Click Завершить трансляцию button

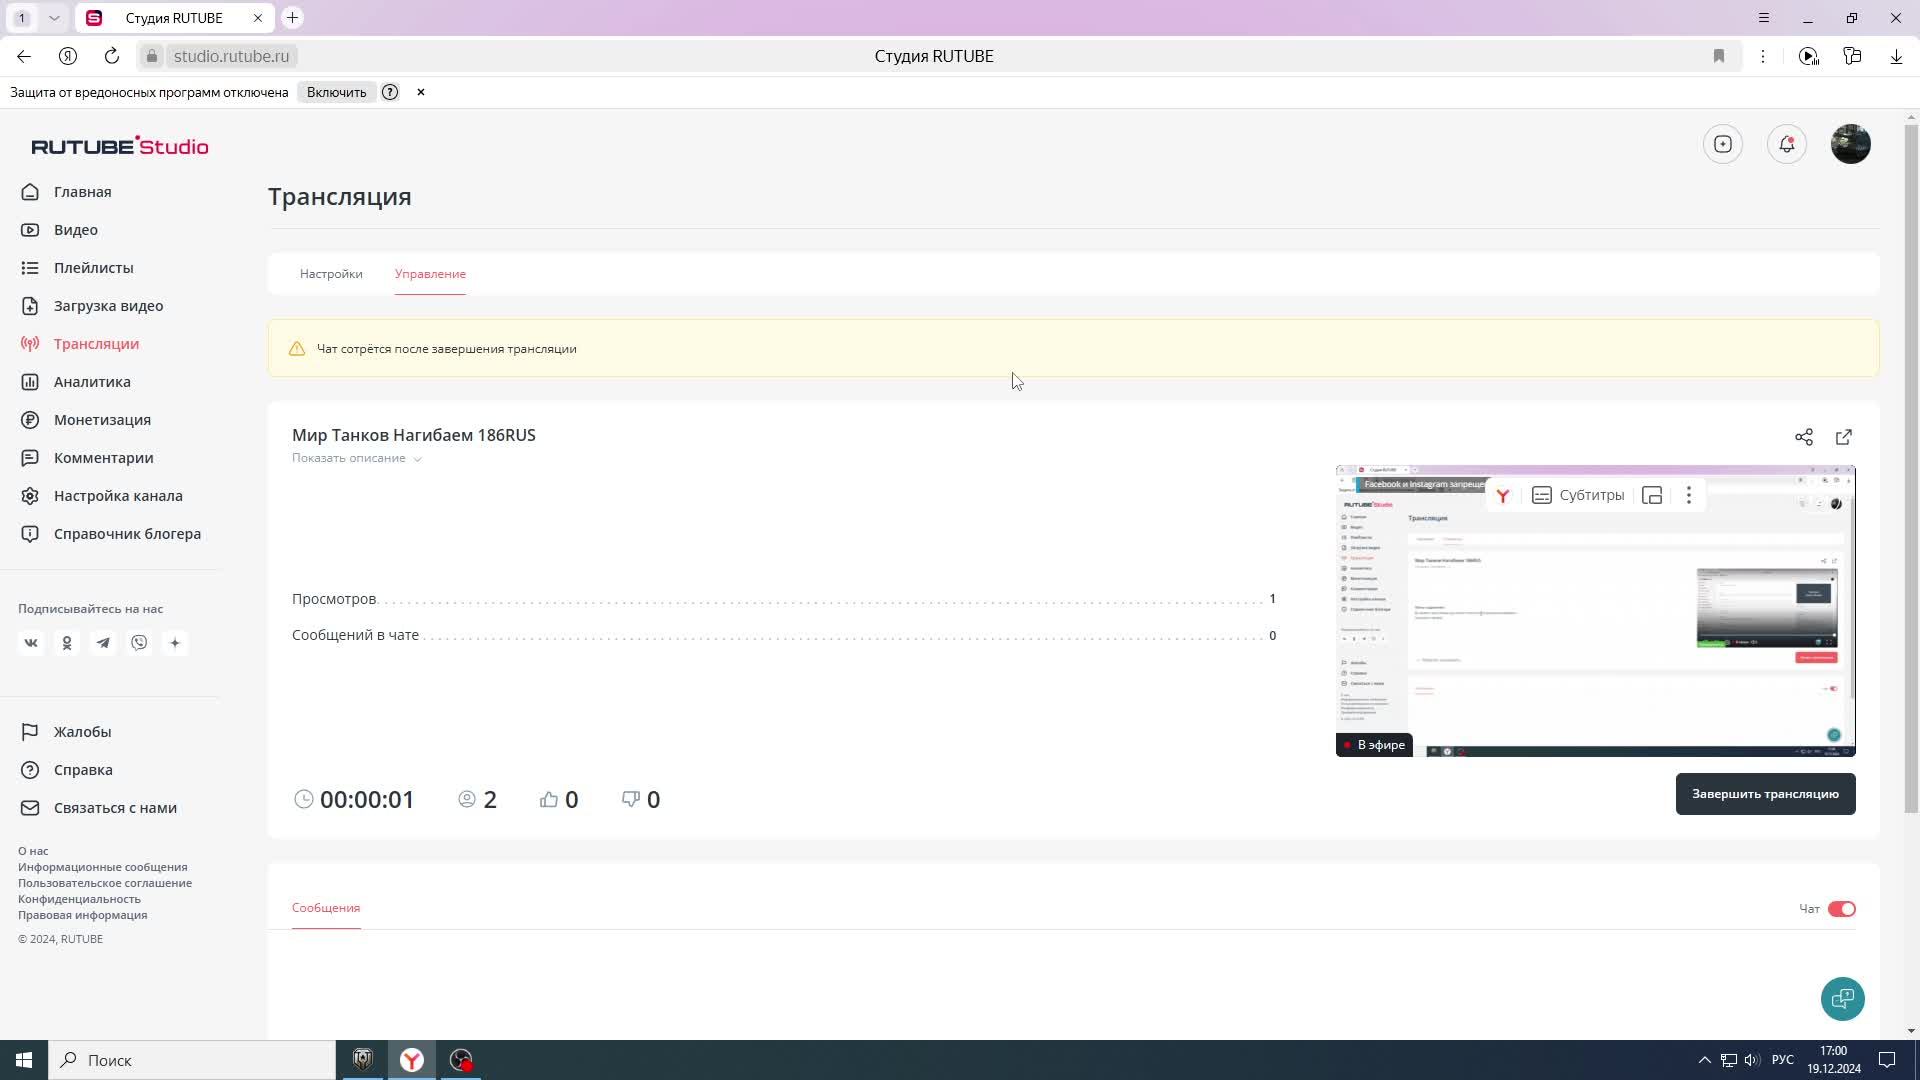[x=1765, y=794]
